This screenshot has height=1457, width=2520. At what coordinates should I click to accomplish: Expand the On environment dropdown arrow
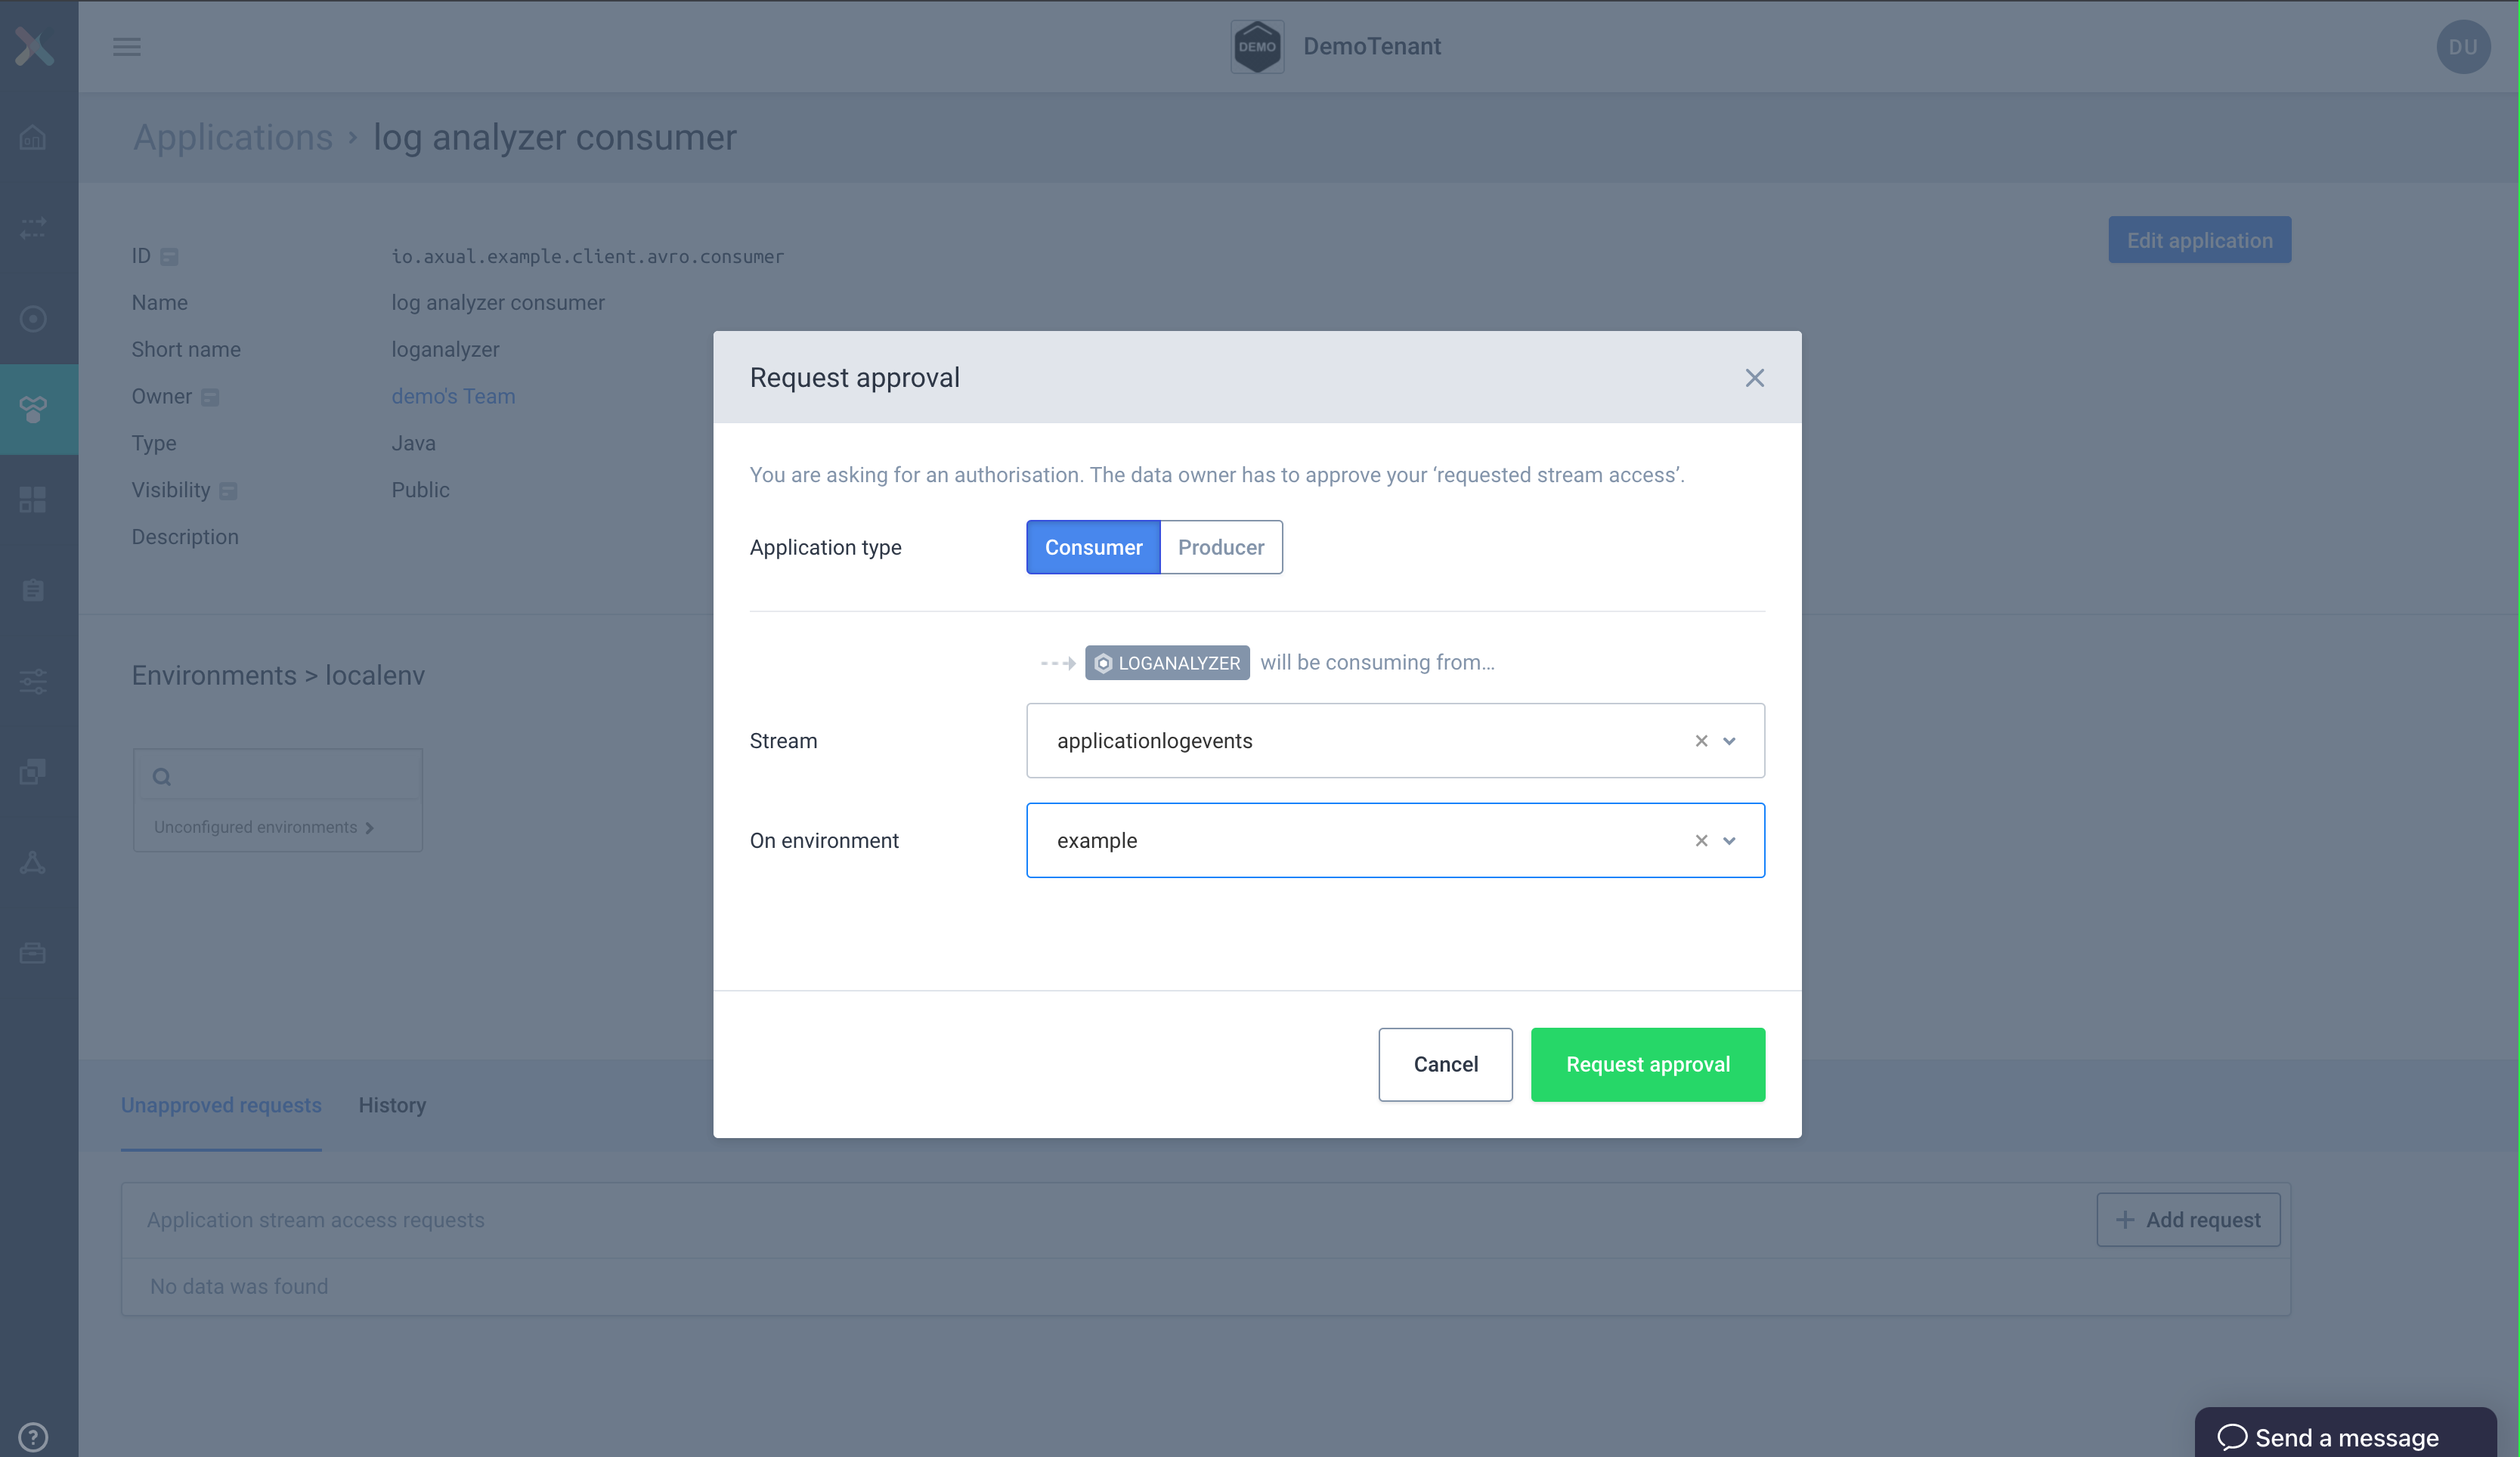coord(1729,841)
